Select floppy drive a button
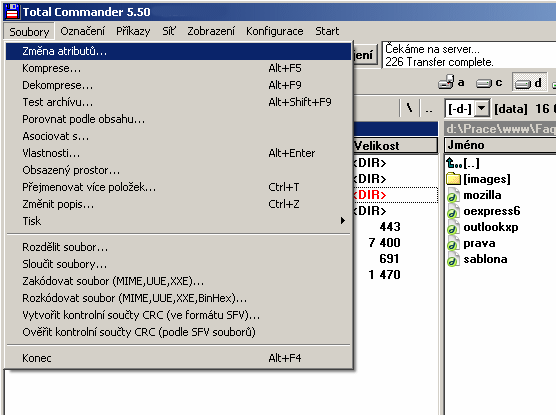This screenshot has width=556, height=415. (x=451, y=82)
